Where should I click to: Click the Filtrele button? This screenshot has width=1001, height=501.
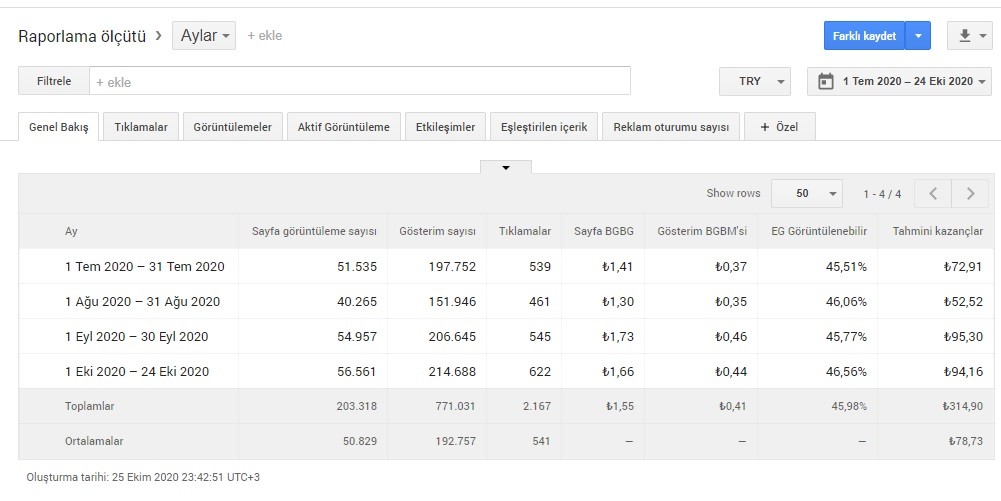point(54,81)
